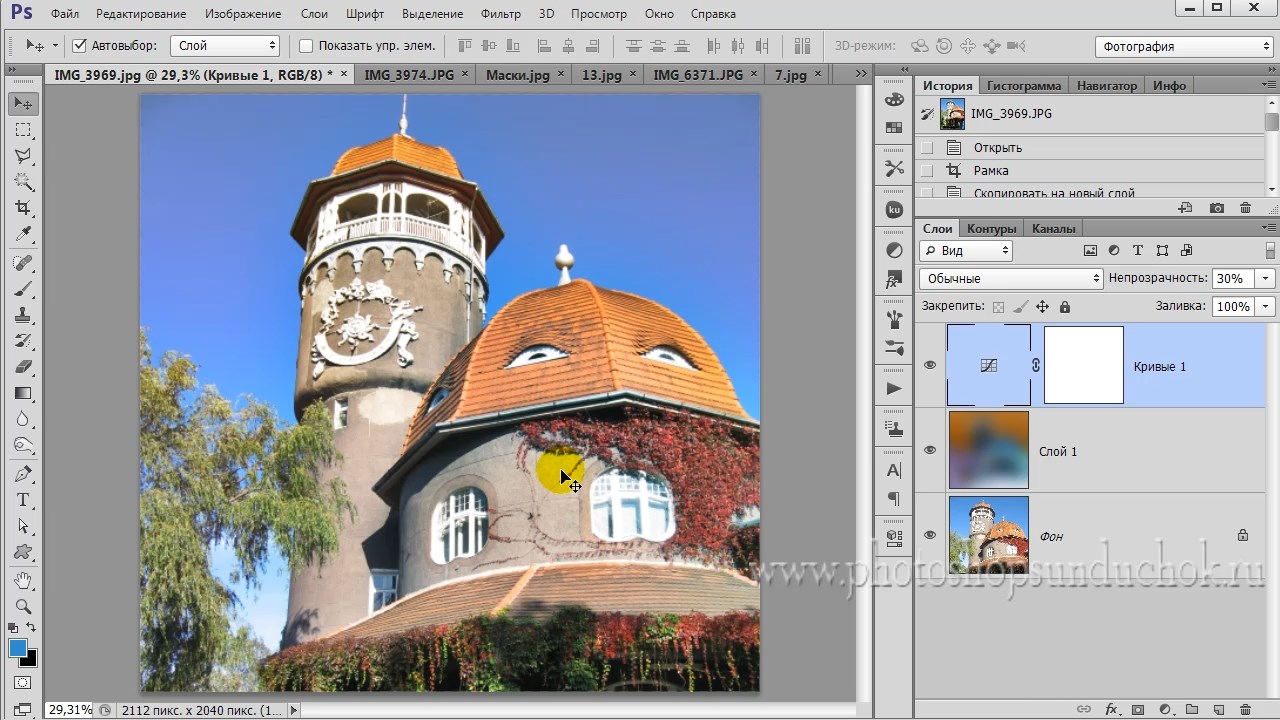Switch to the Маски.jpg document tab

tap(518, 75)
